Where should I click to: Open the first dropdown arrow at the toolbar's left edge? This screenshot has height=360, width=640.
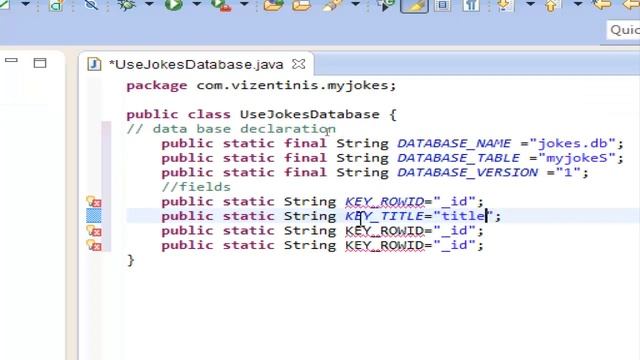point(25,4)
